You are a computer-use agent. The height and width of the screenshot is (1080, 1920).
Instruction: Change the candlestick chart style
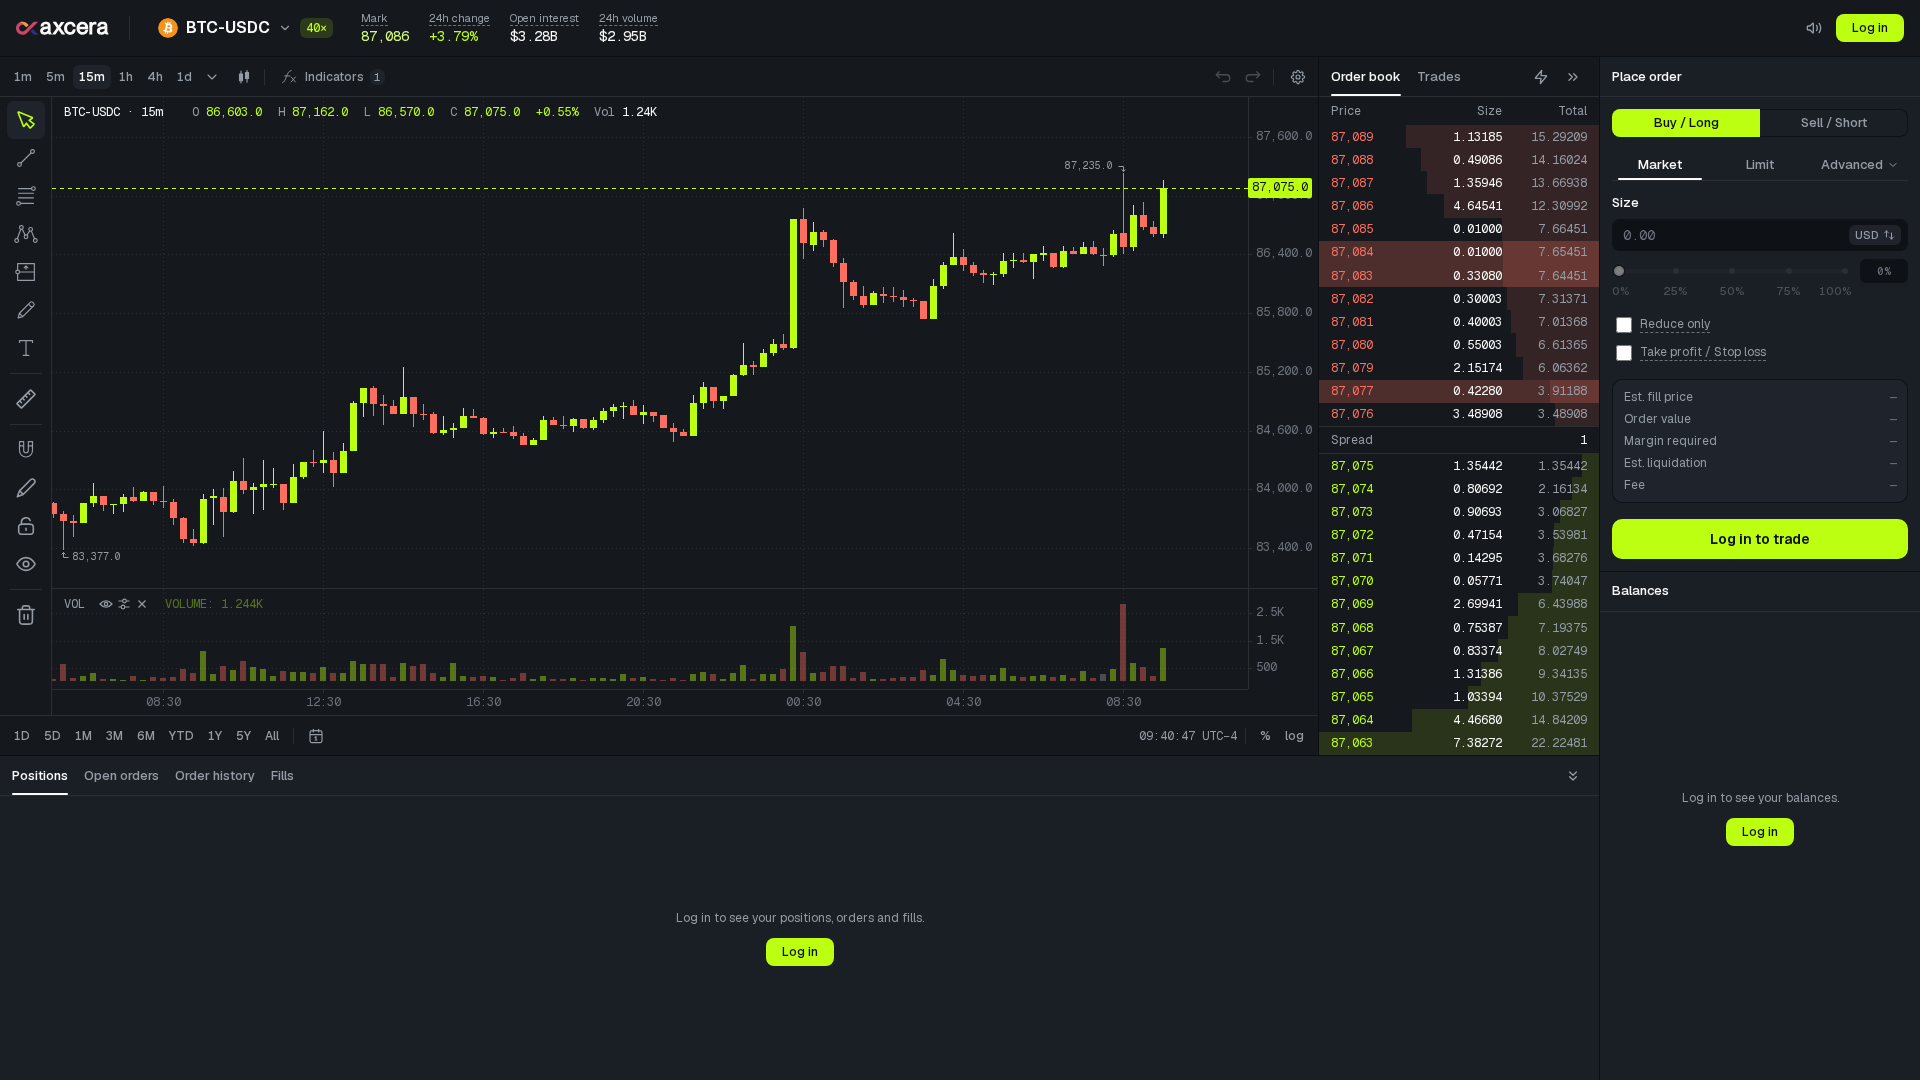[244, 77]
